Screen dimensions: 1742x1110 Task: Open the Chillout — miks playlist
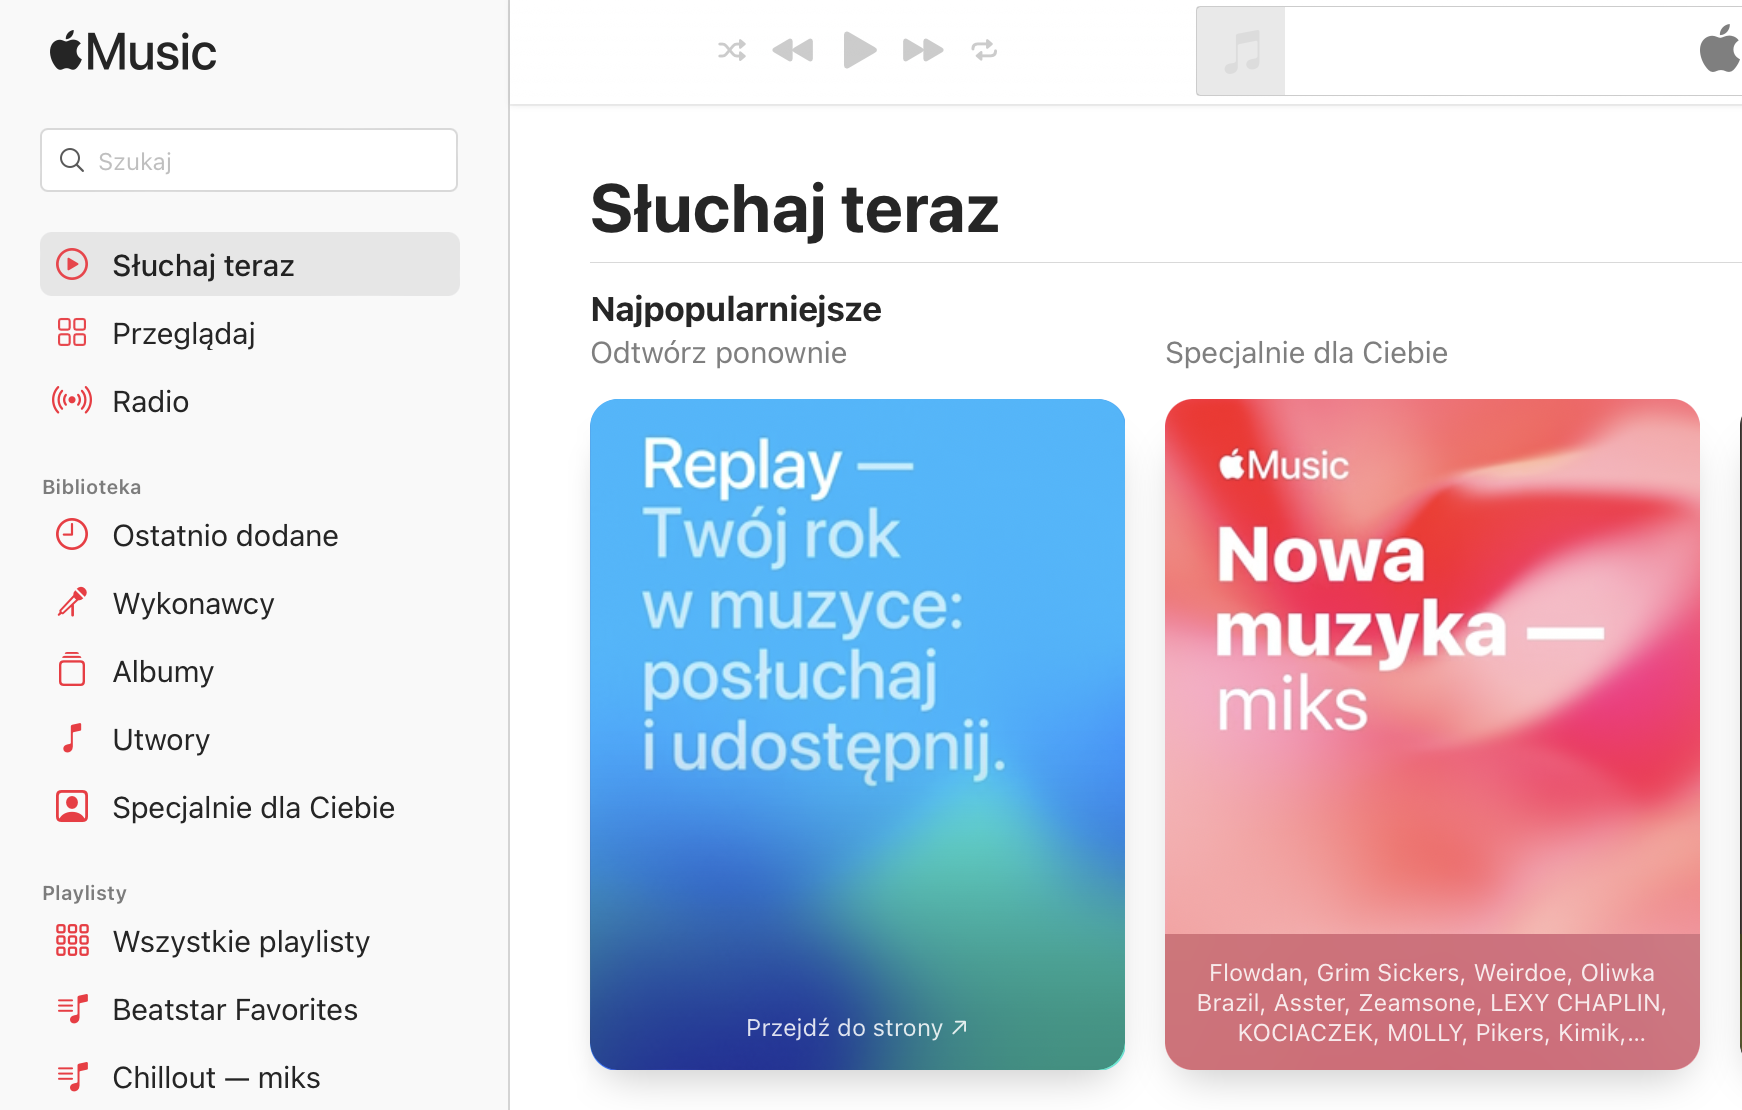[x=250, y=1077]
